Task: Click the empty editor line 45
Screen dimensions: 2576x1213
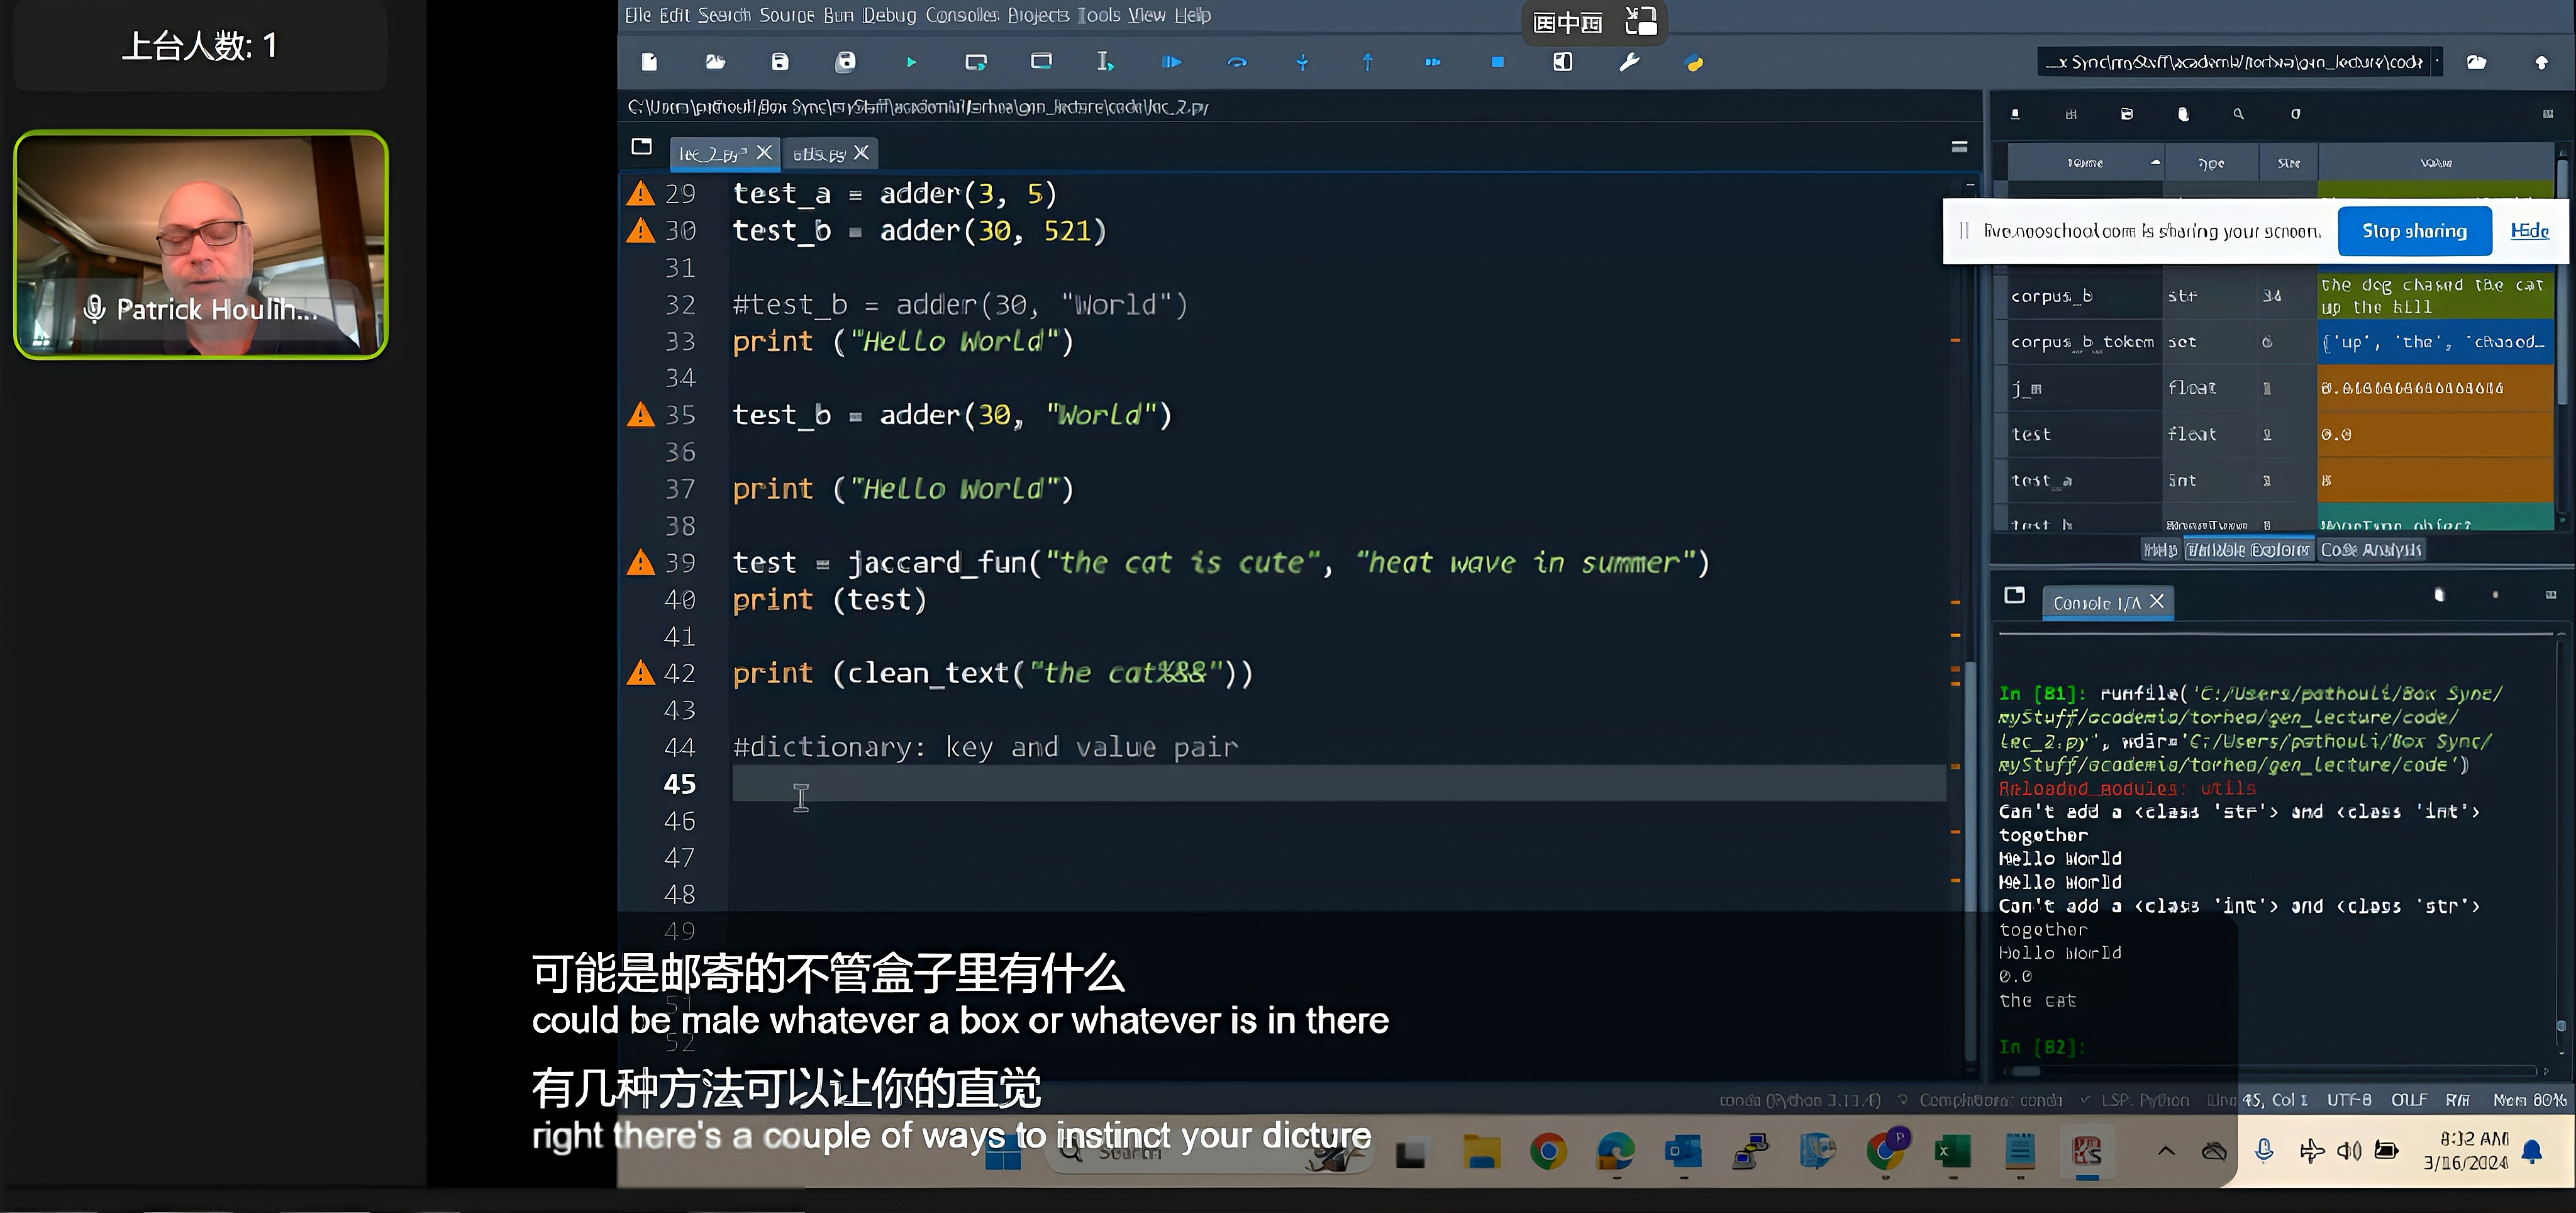Action: point(1339,784)
